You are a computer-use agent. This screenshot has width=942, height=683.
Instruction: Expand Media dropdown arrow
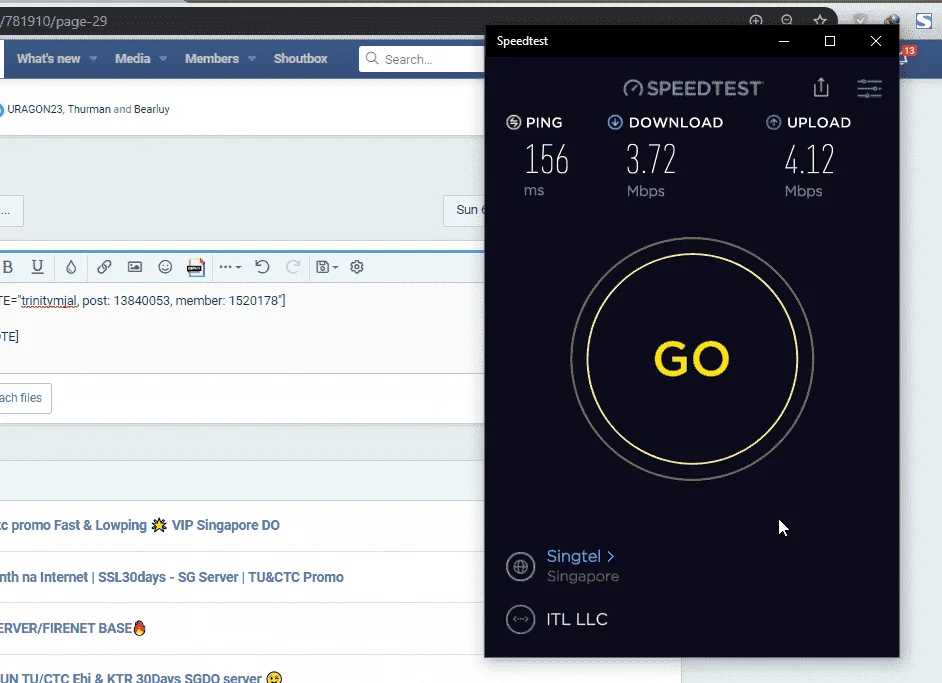click(x=163, y=59)
